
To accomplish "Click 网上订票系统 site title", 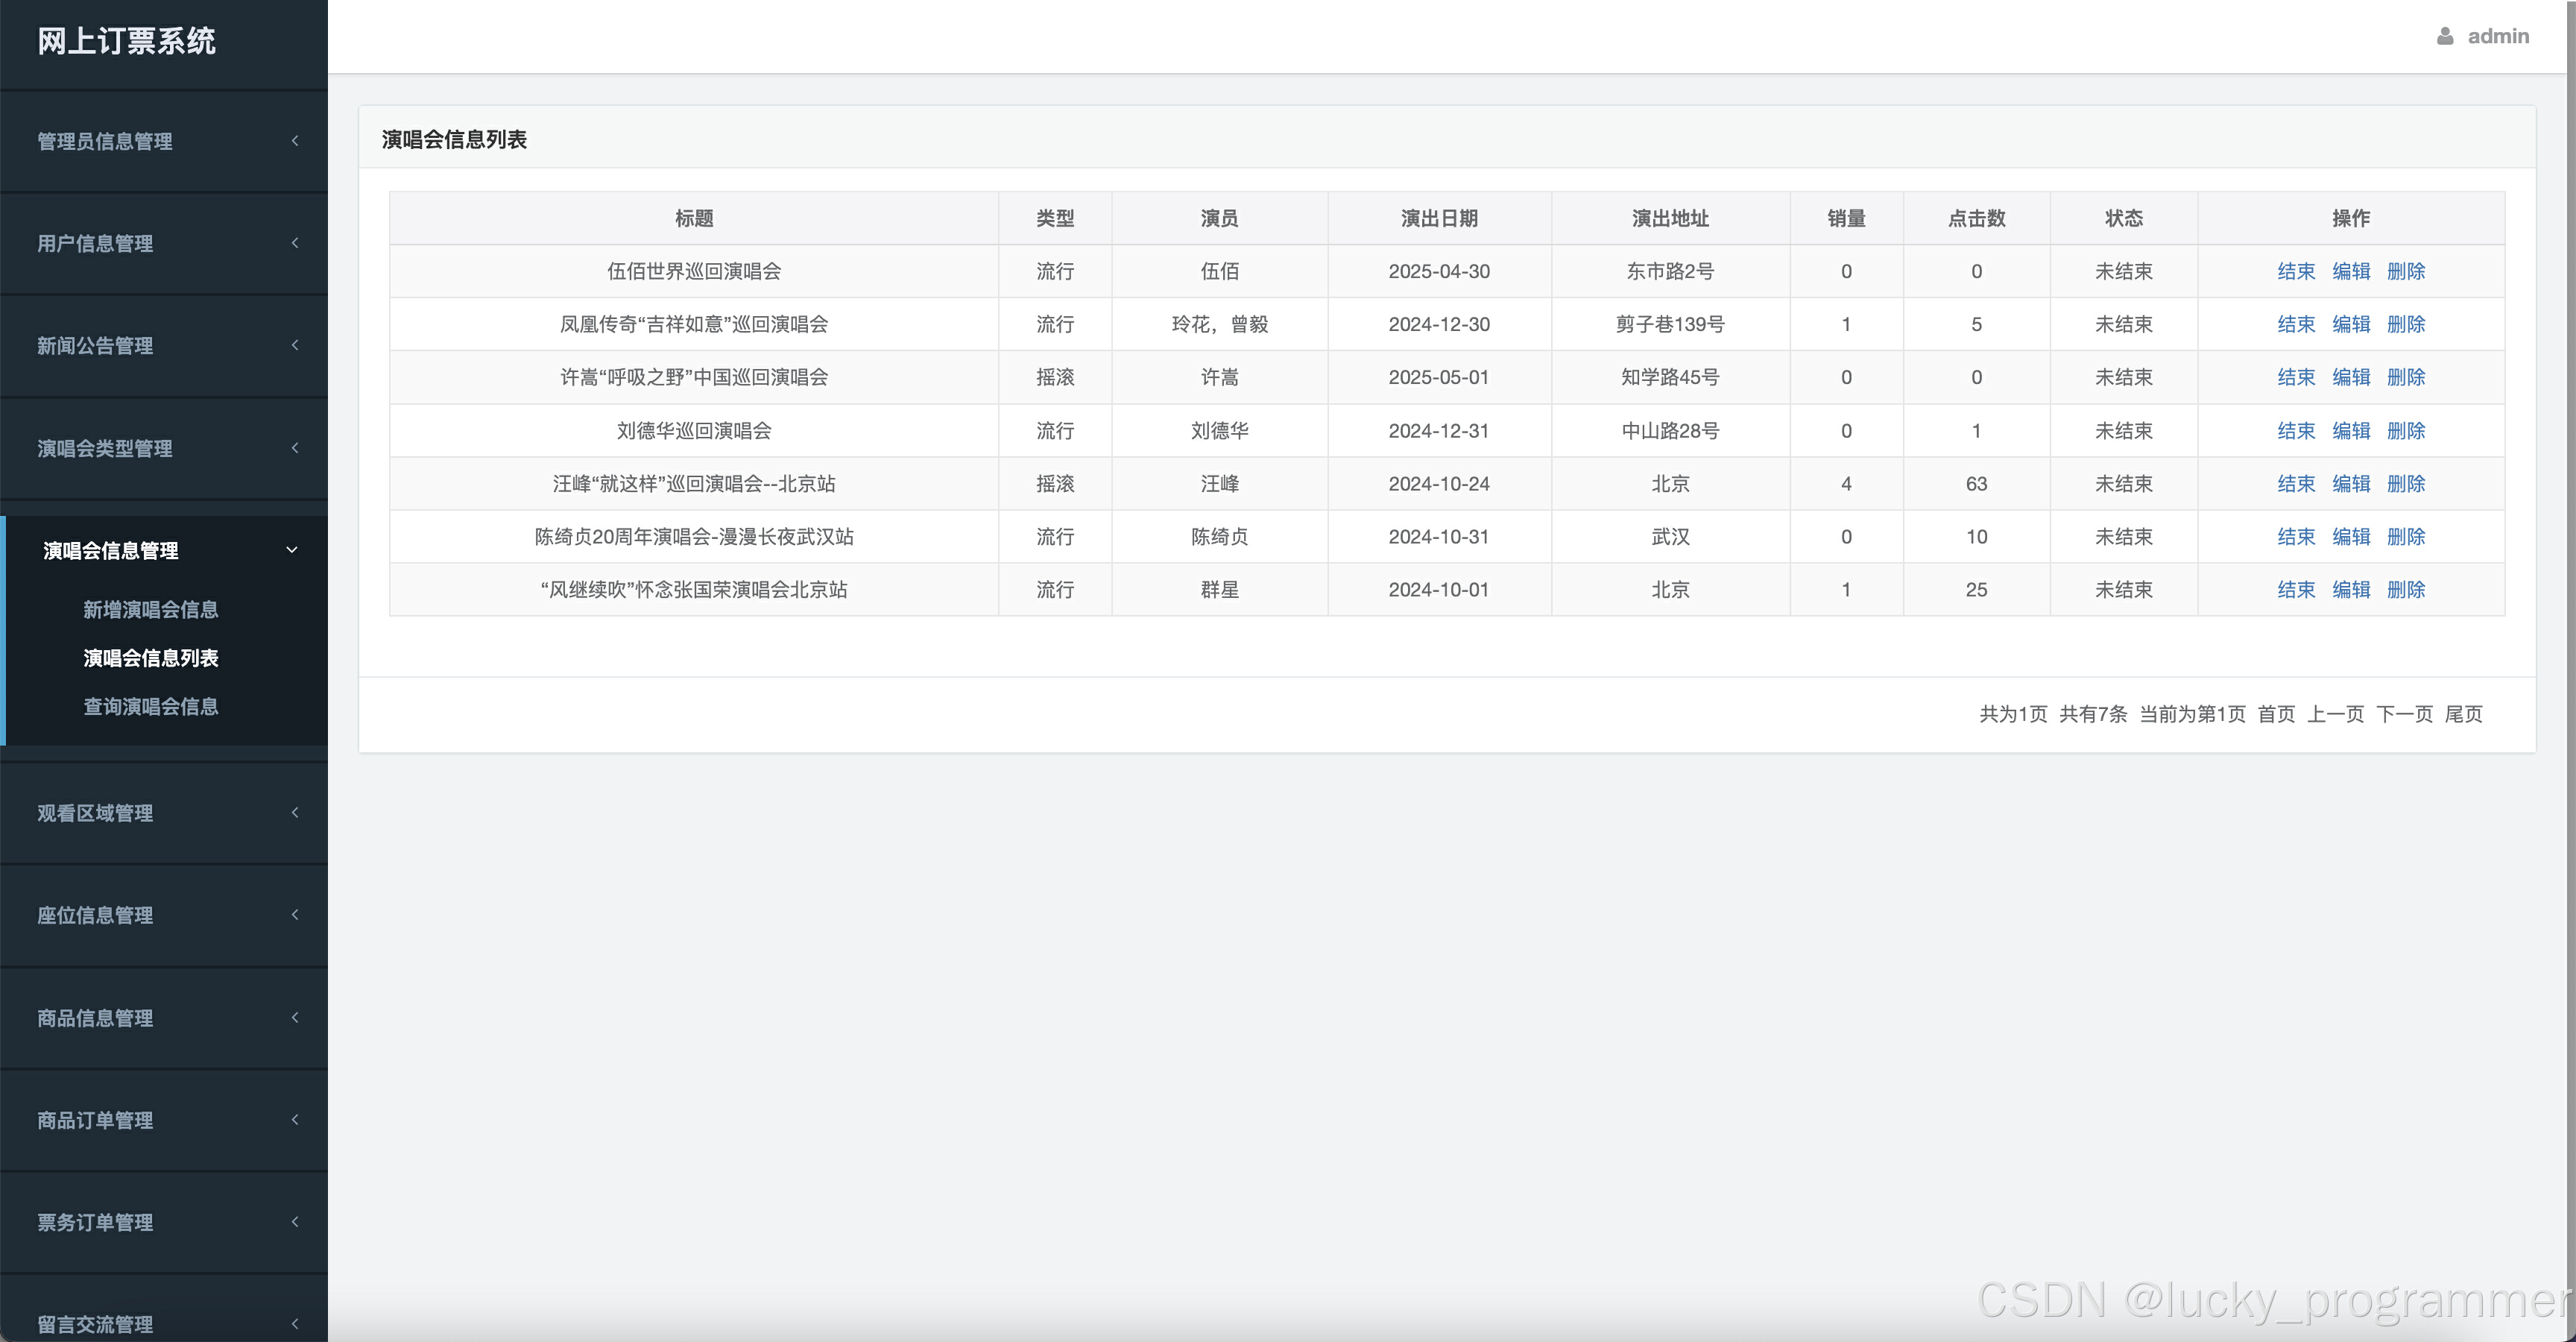I will pos(127,41).
